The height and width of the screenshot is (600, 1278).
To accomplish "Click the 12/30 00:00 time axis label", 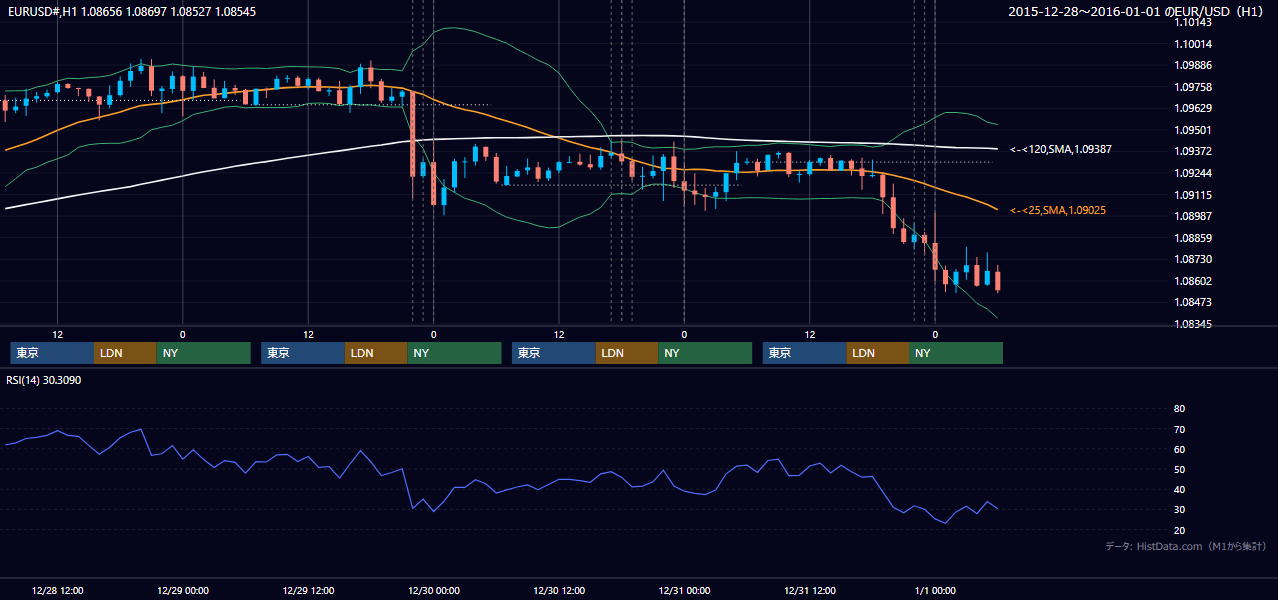I will click(x=433, y=590).
